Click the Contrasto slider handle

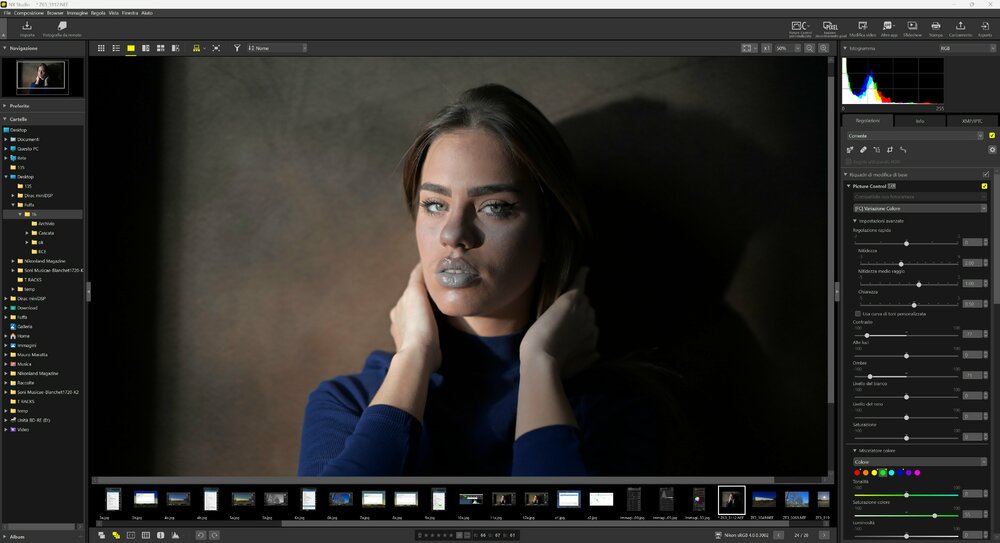(867, 335)
